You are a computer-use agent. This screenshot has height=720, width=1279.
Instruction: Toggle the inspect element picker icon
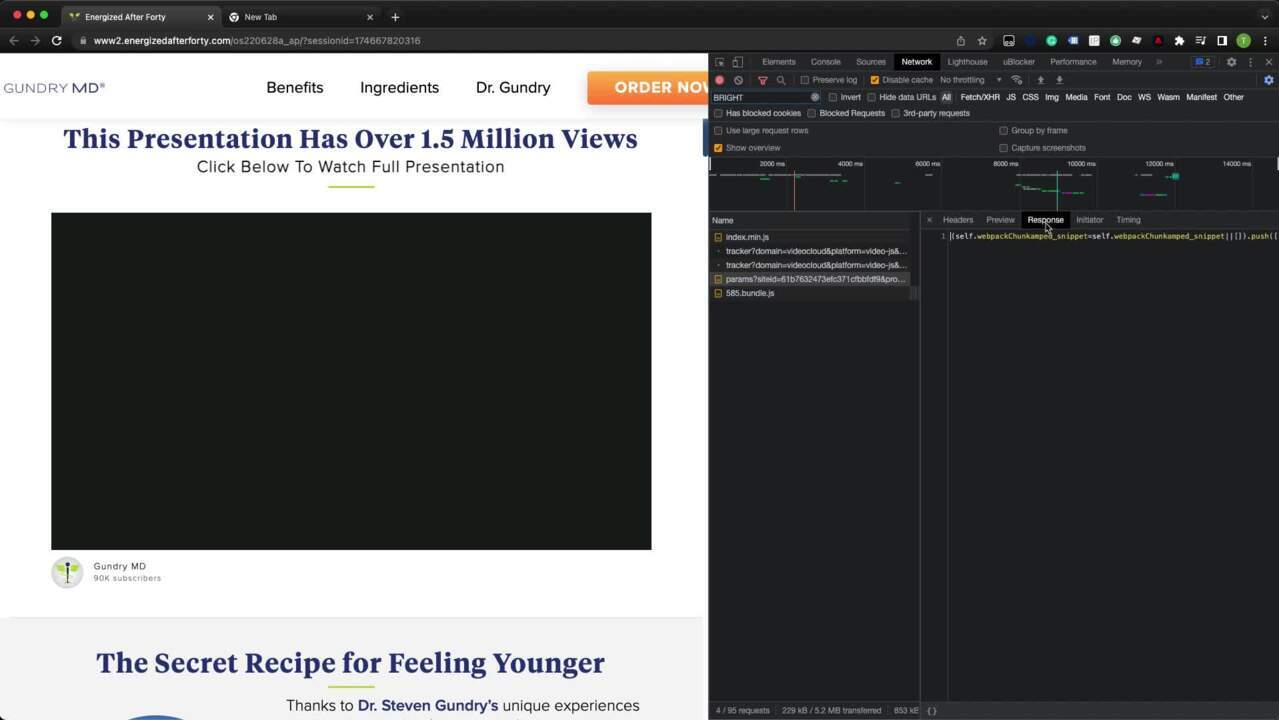tap(719, 62)
